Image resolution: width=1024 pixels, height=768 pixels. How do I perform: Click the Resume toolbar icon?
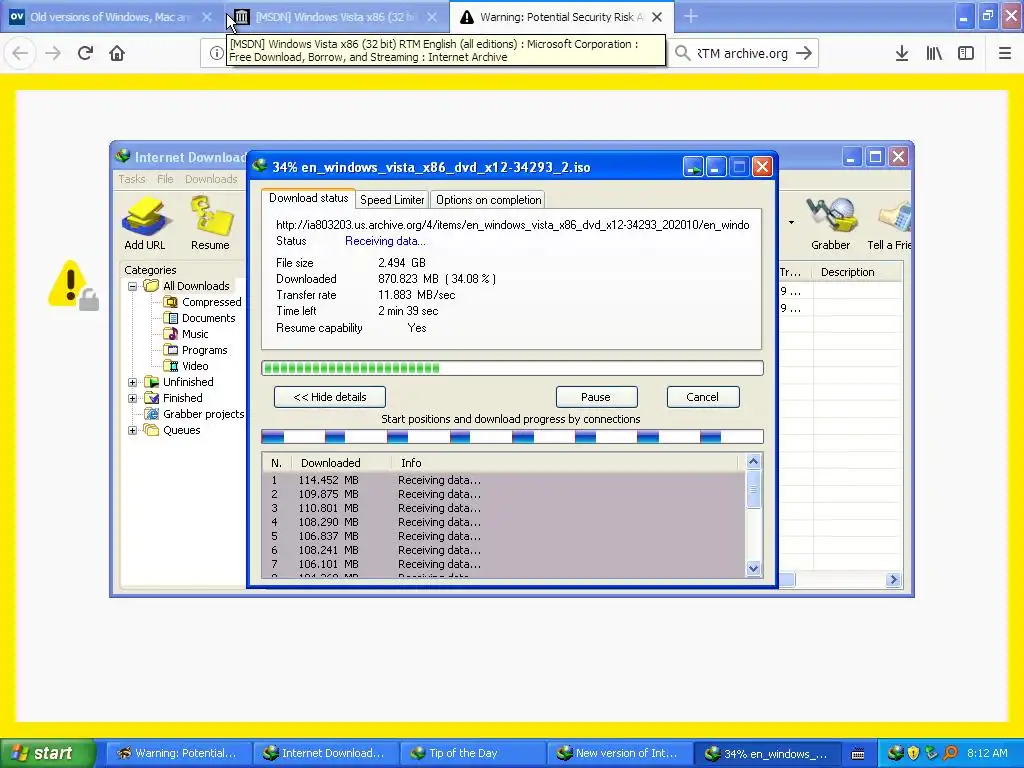tap(210, 224)
